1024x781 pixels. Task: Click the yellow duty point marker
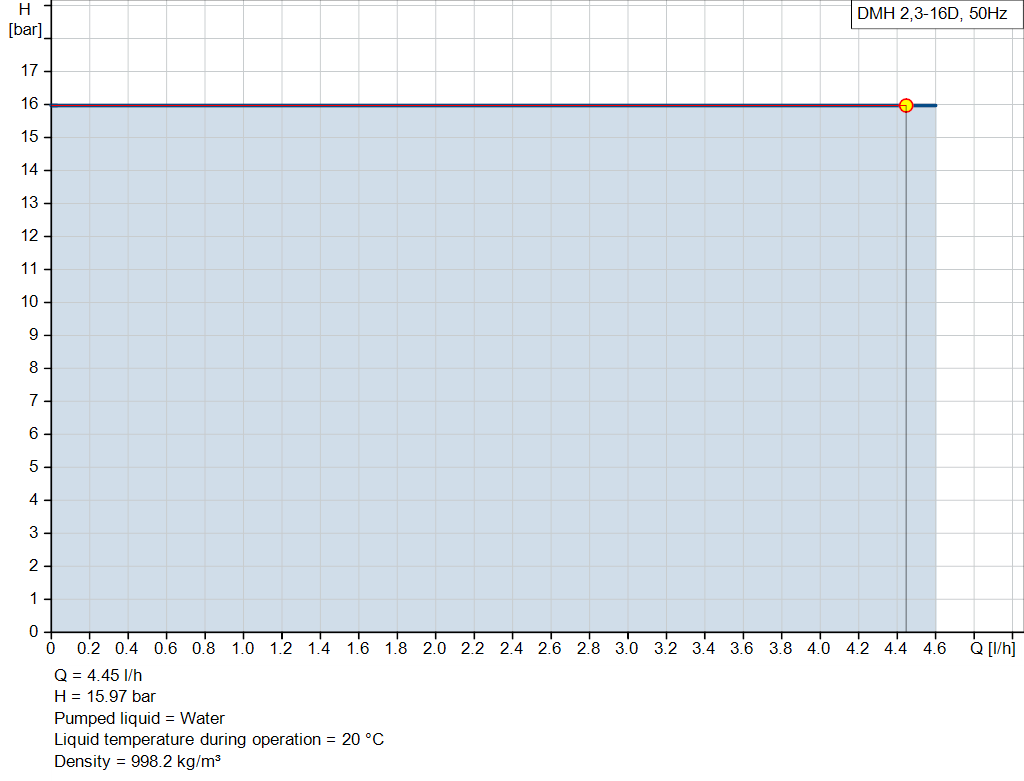906,105
